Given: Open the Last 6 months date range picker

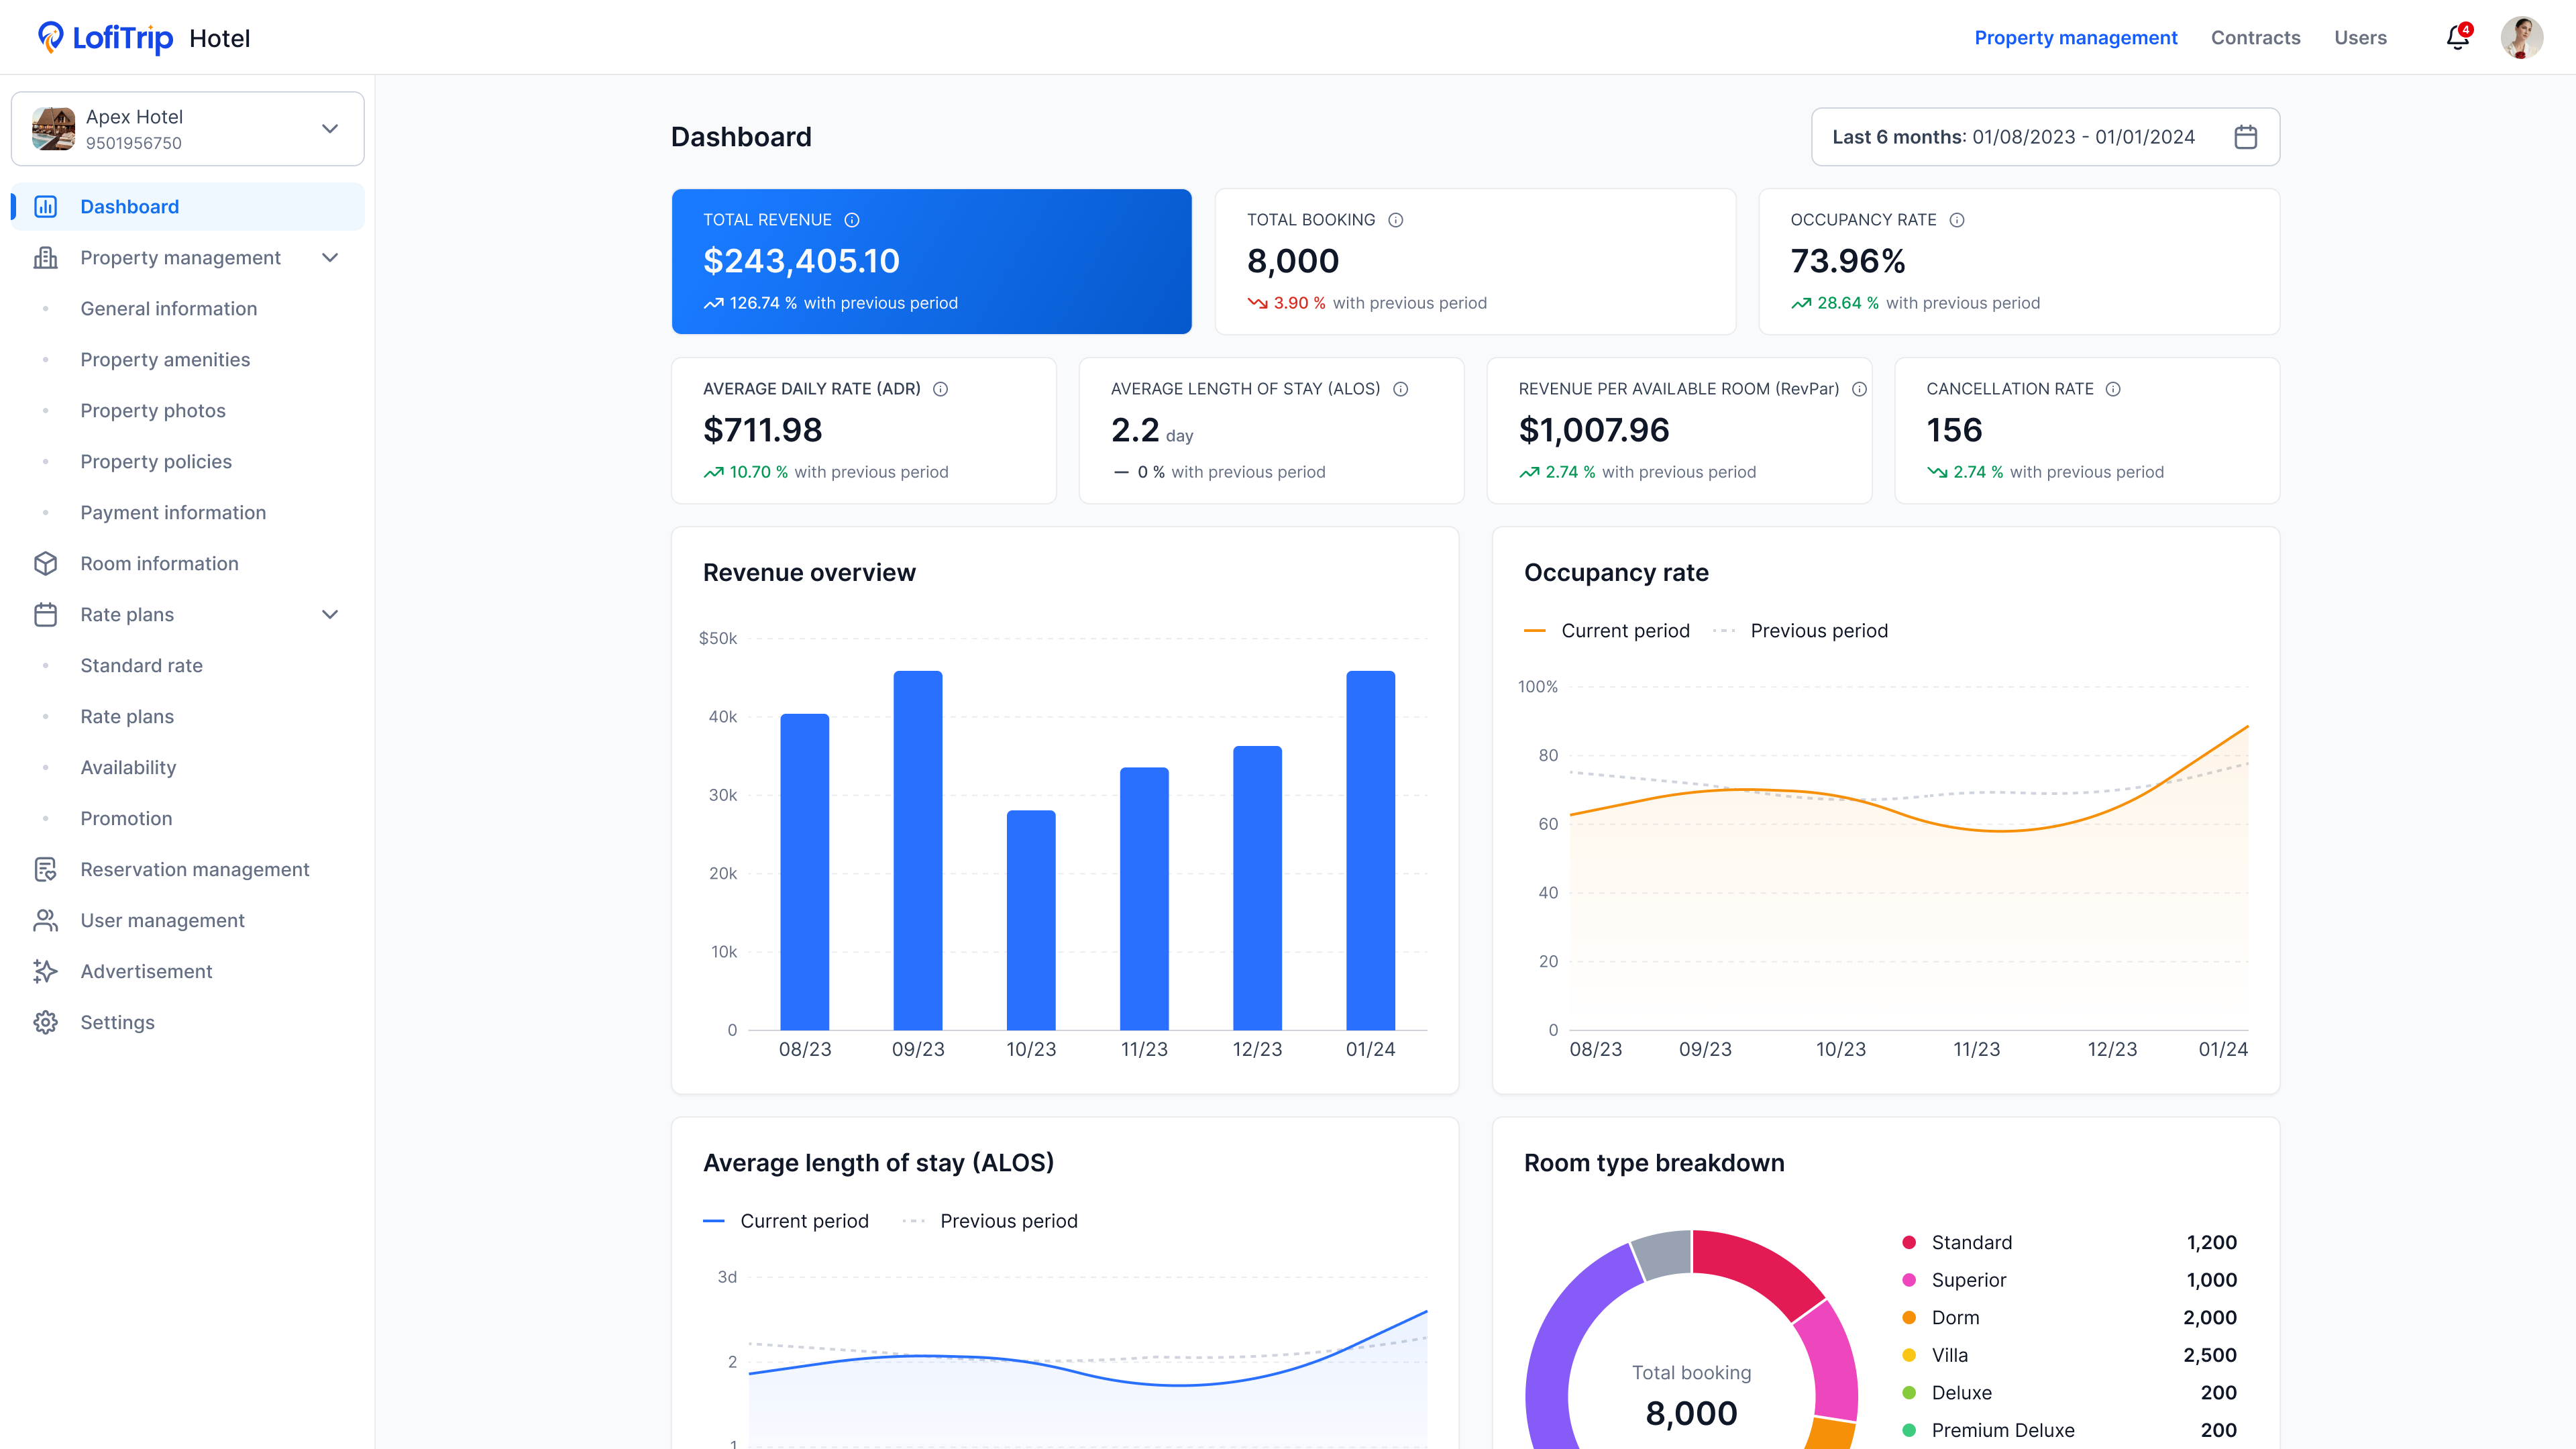Looking at the screenshot, I should pyautogui.click(x=2045, y=137).
